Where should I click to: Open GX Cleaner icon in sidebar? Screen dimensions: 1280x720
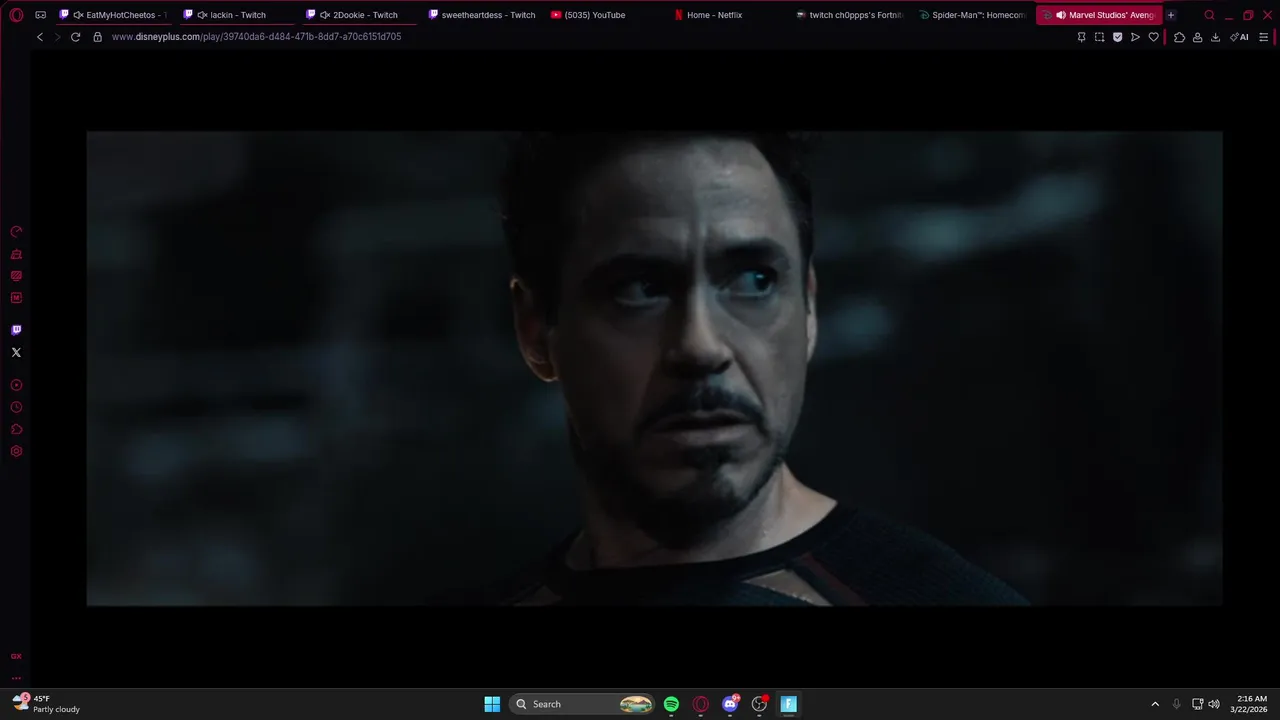(16, 254)
